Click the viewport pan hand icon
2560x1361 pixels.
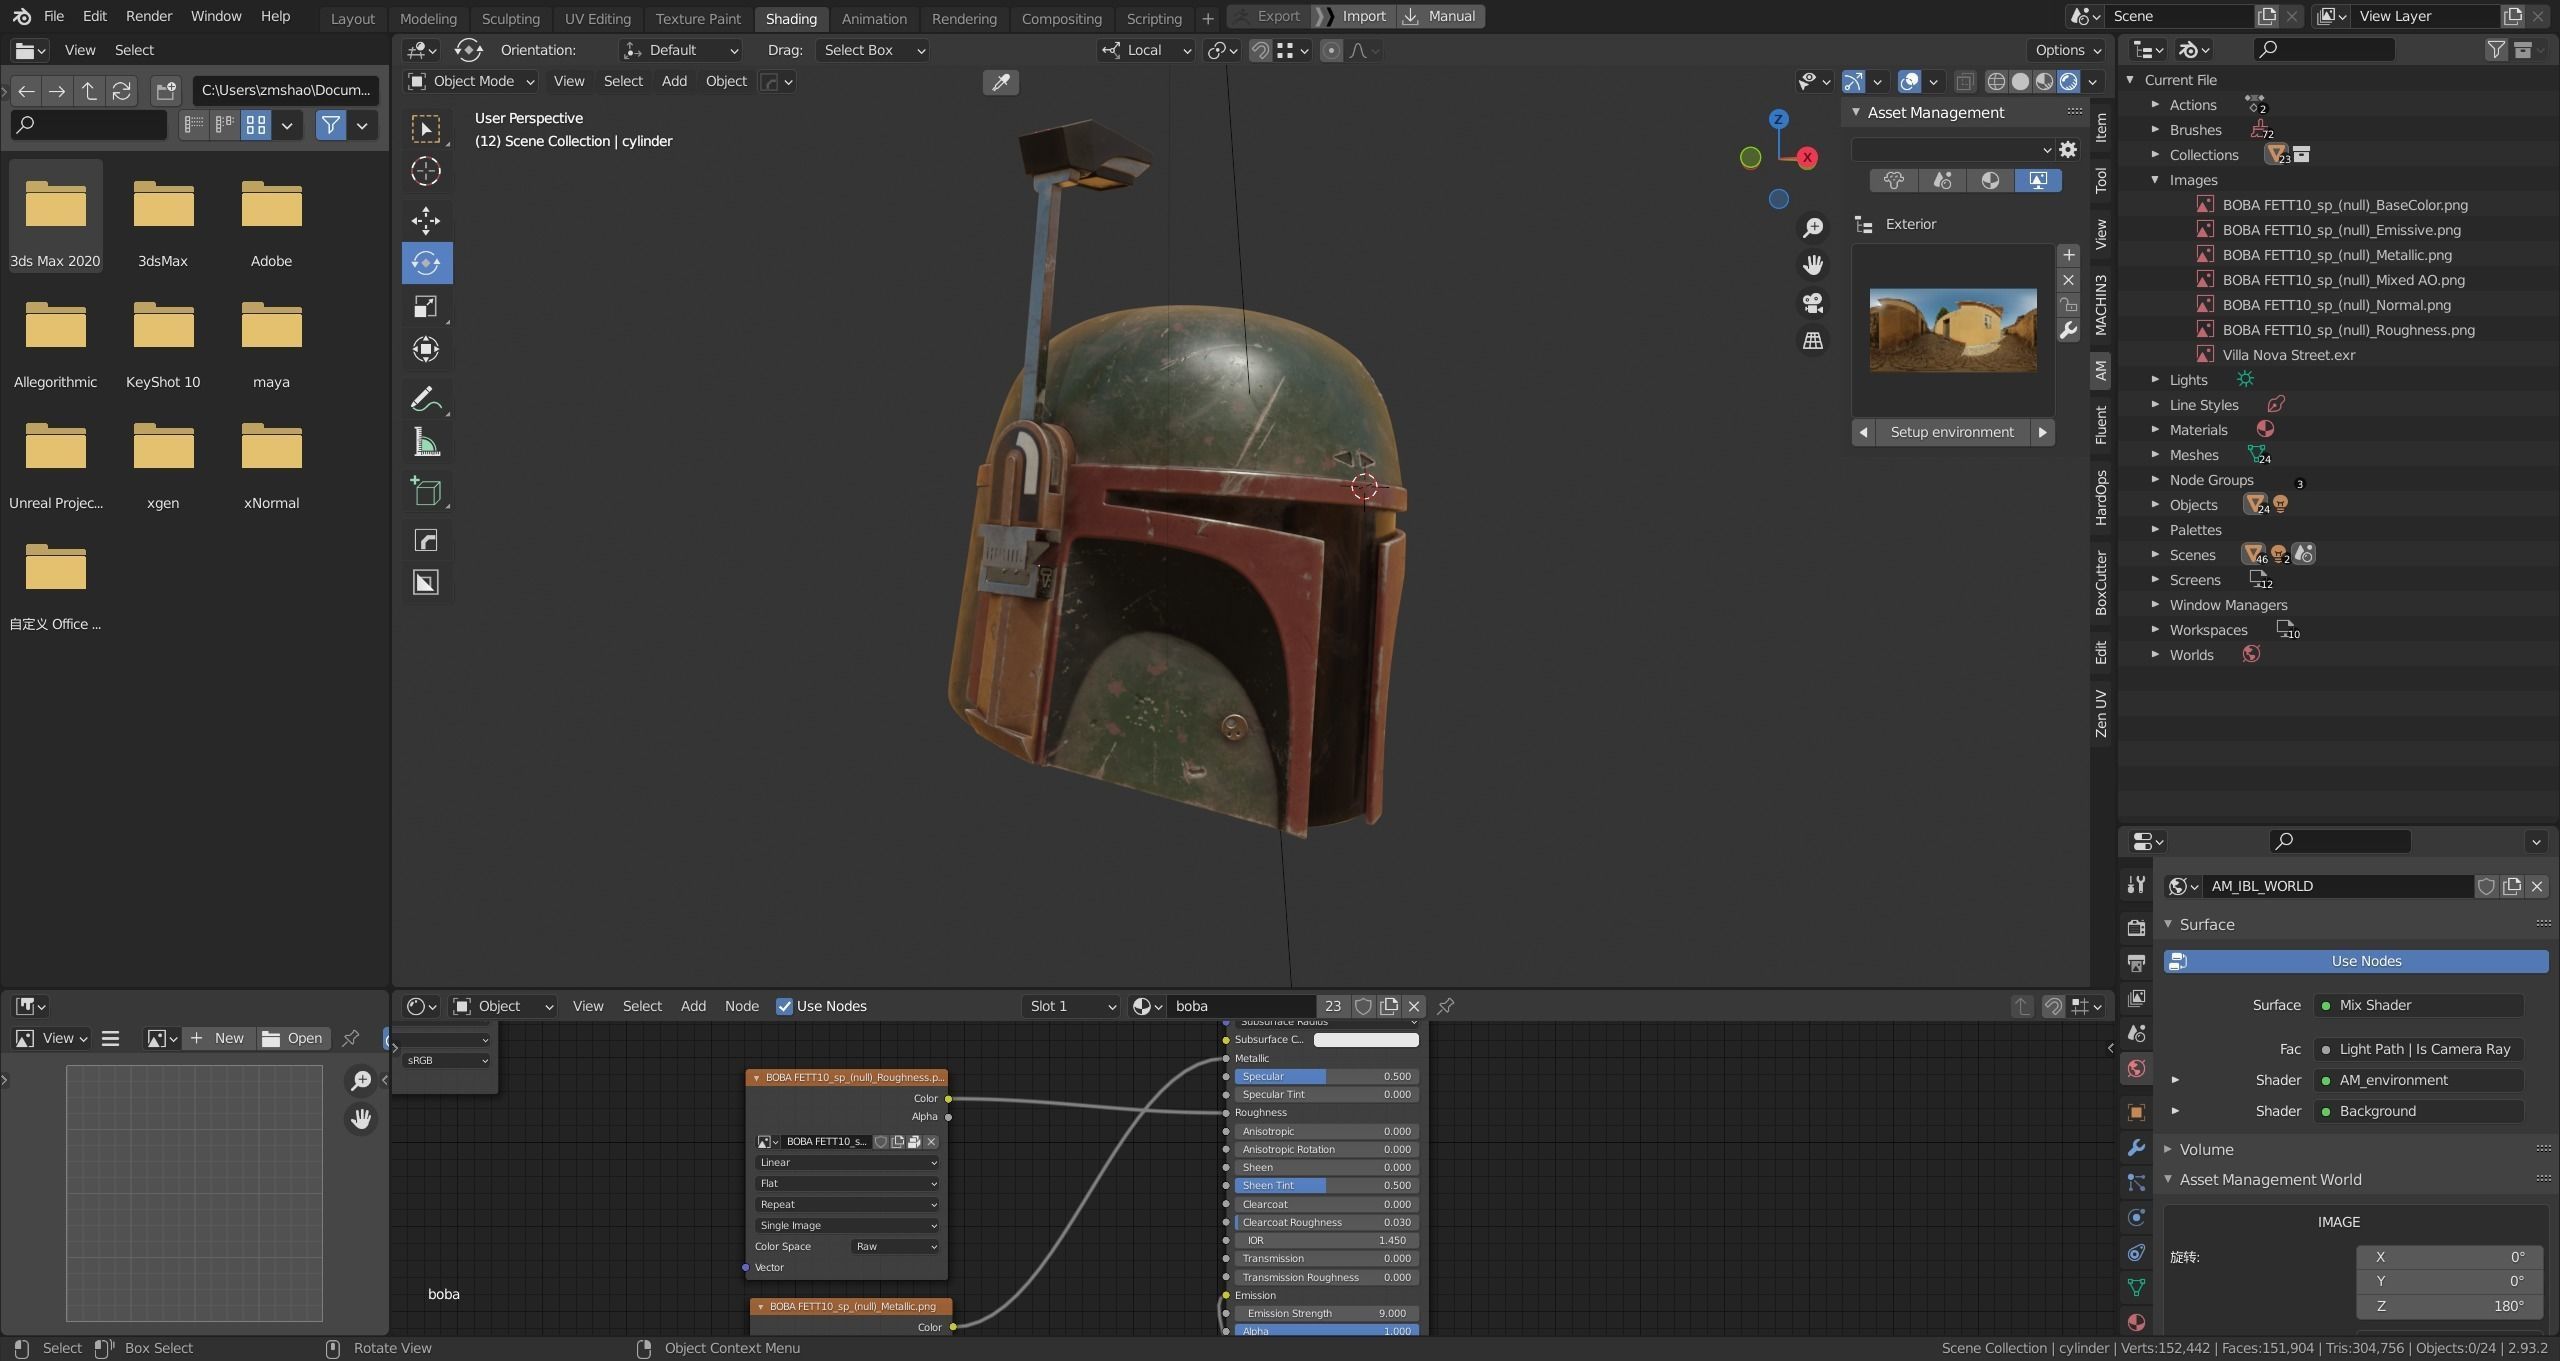coord(1812,265)
